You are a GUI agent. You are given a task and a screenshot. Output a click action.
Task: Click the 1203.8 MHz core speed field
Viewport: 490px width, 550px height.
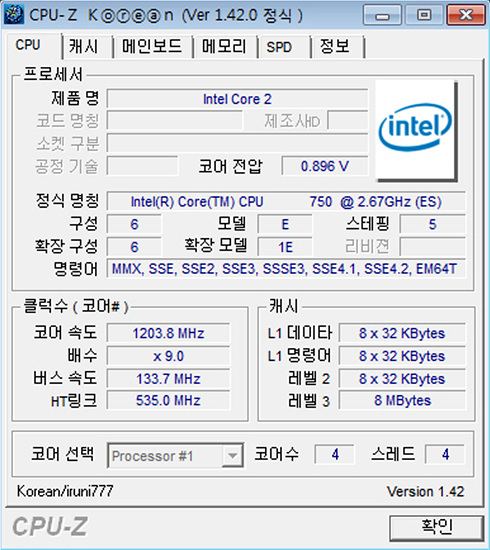tap(168, 333)
